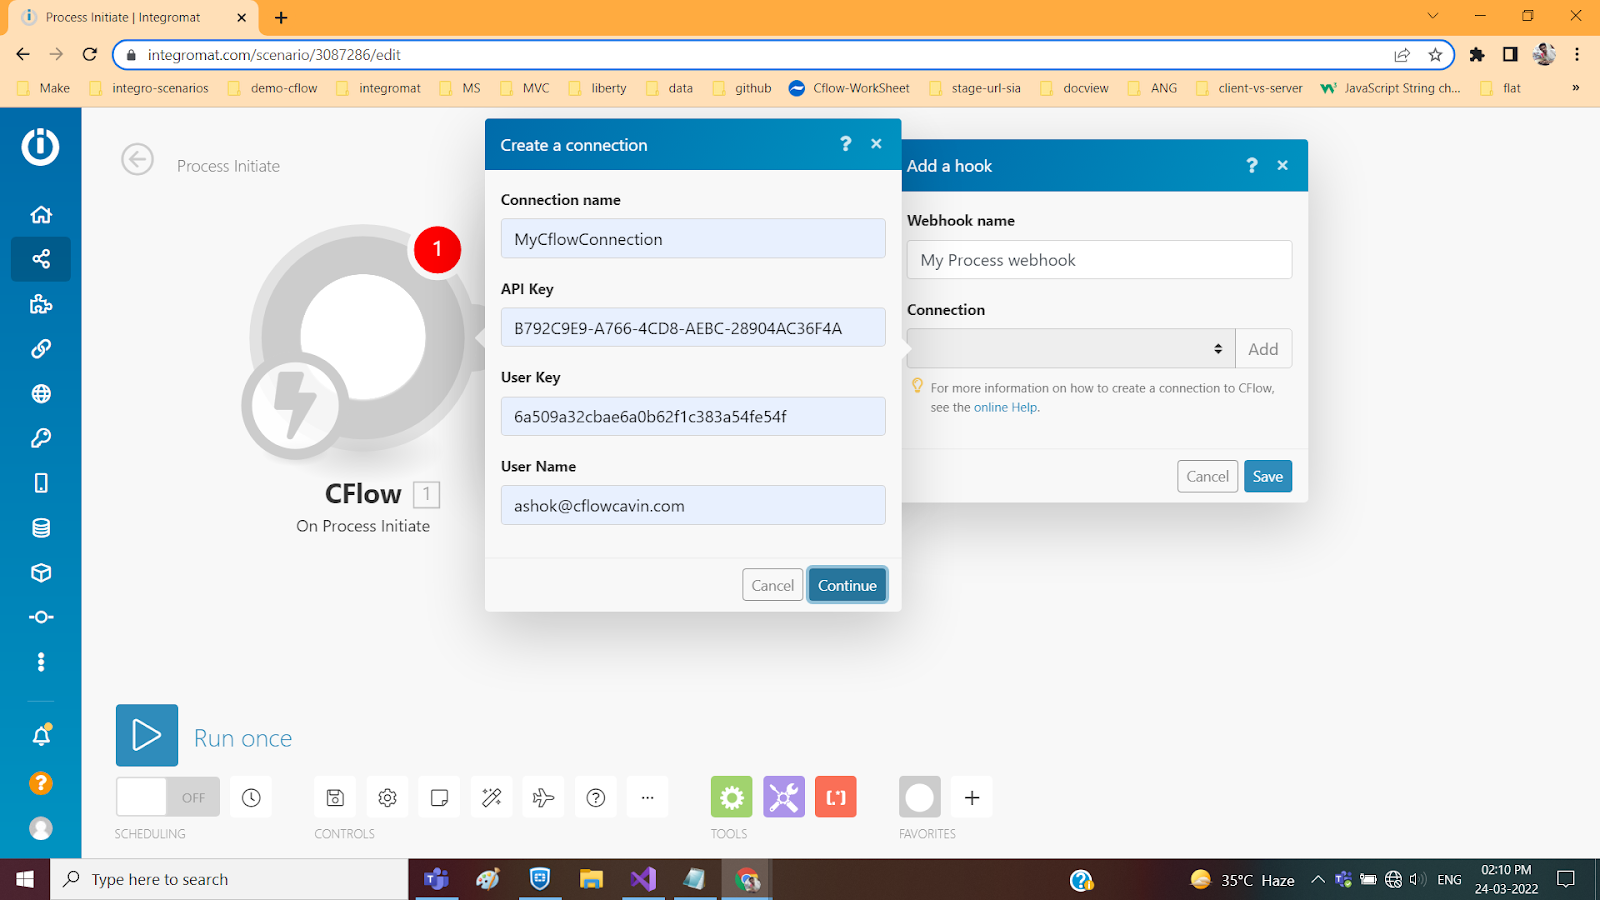Open the Cflow-WorkSheet bookmark
Screen dimensions: 1600x900
coord(849,88)
